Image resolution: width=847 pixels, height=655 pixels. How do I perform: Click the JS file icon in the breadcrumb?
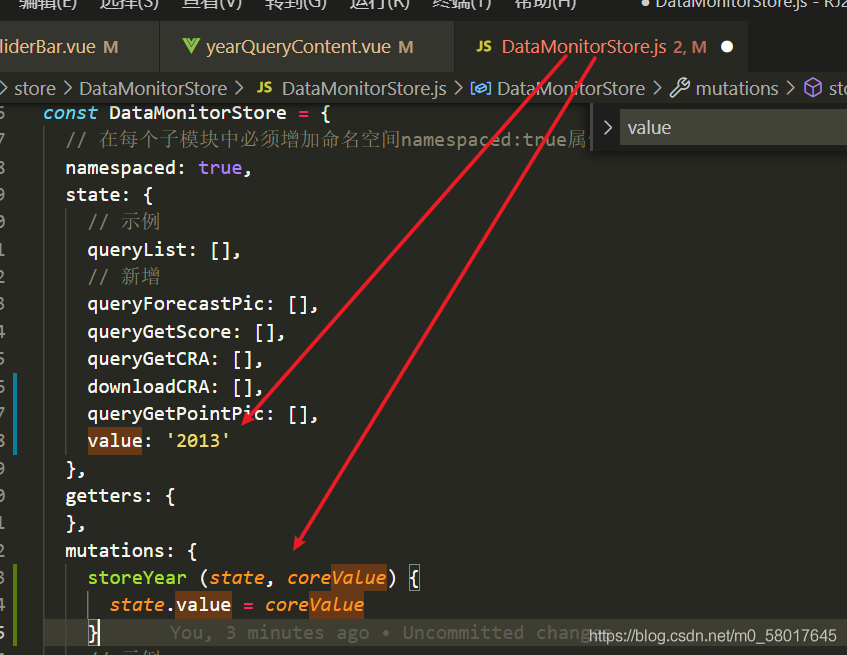tap(265, 89)
